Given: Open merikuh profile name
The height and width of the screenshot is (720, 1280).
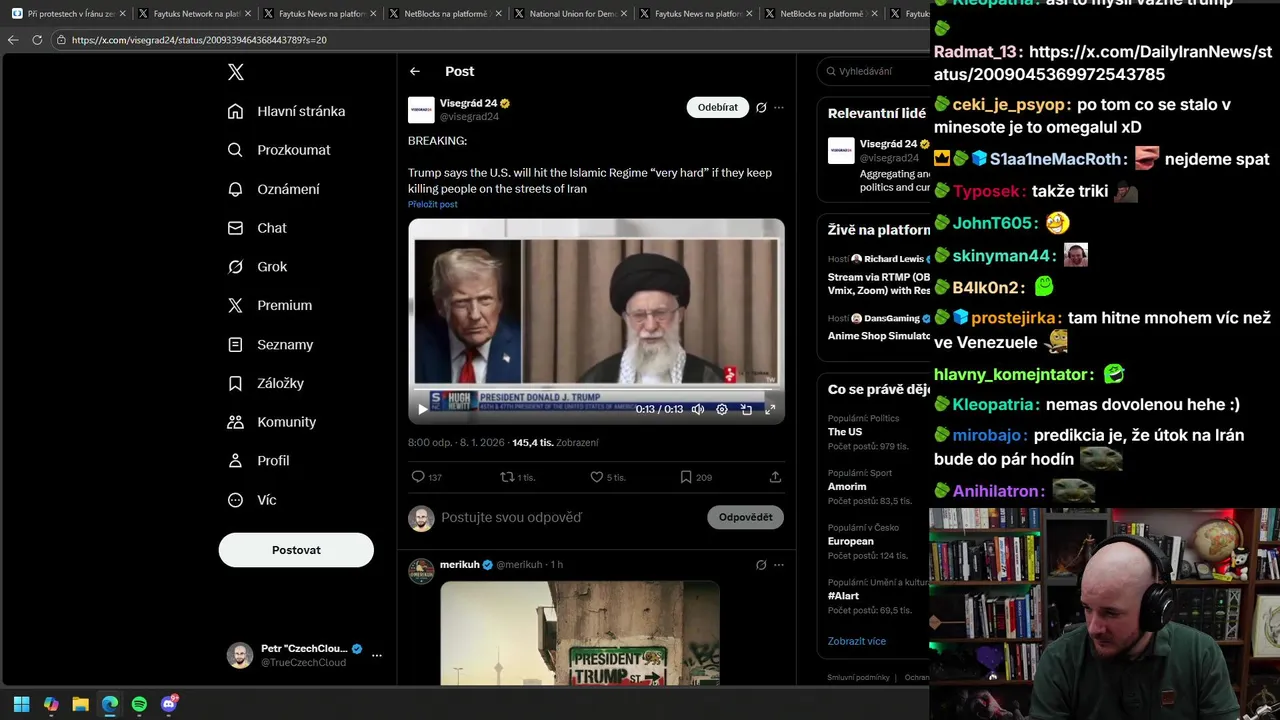Looking at the screenshot, I should pos(460,564).
